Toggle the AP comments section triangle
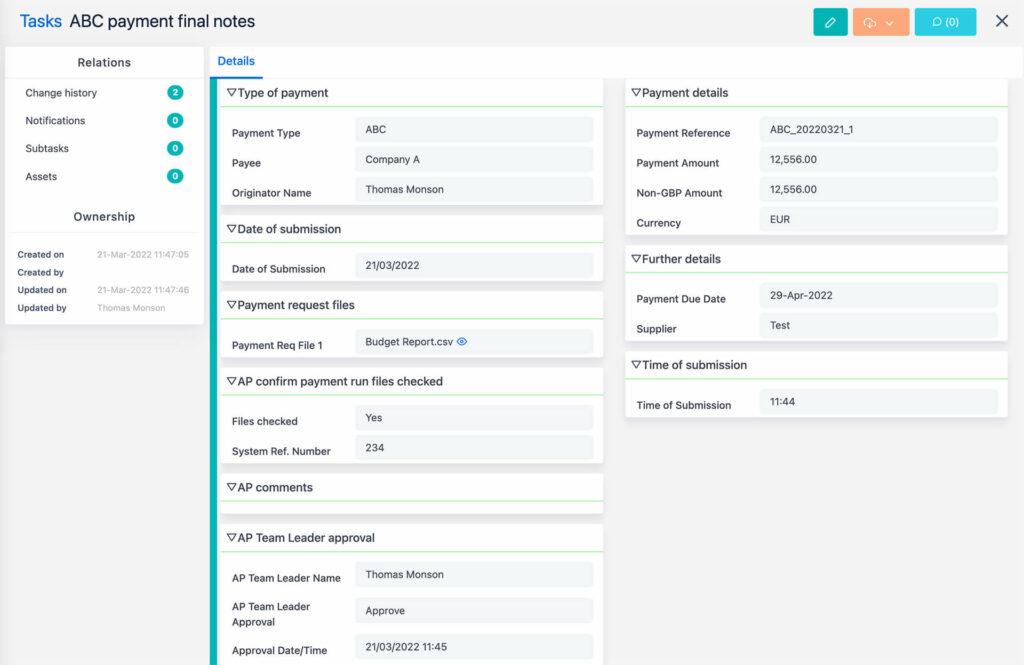The width and height of the screenshot is (1024, 665). [x=231, y=488]
